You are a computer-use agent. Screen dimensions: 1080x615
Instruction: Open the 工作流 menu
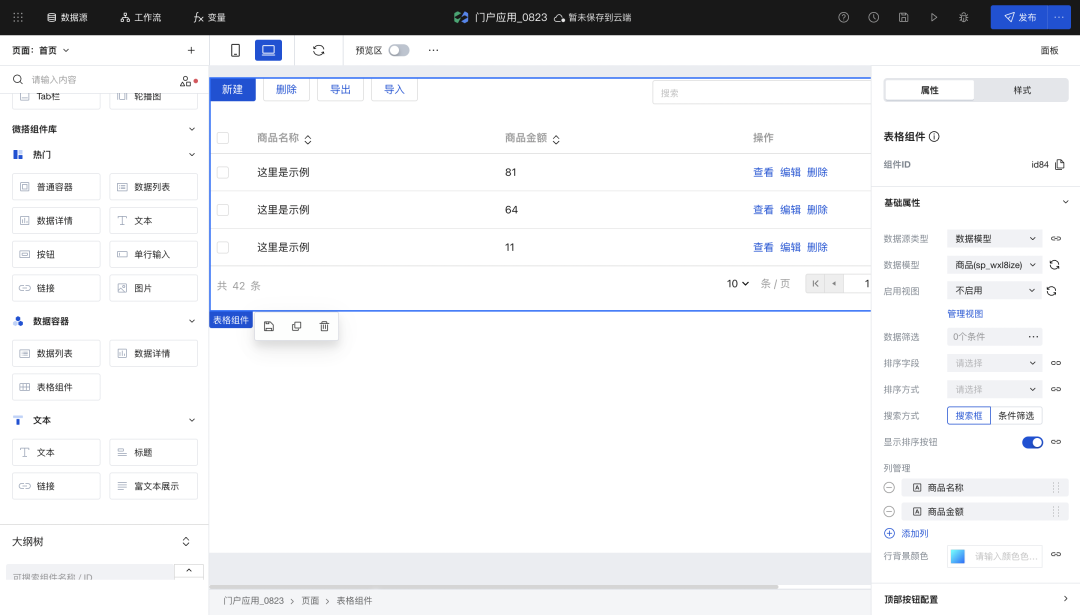141,17
